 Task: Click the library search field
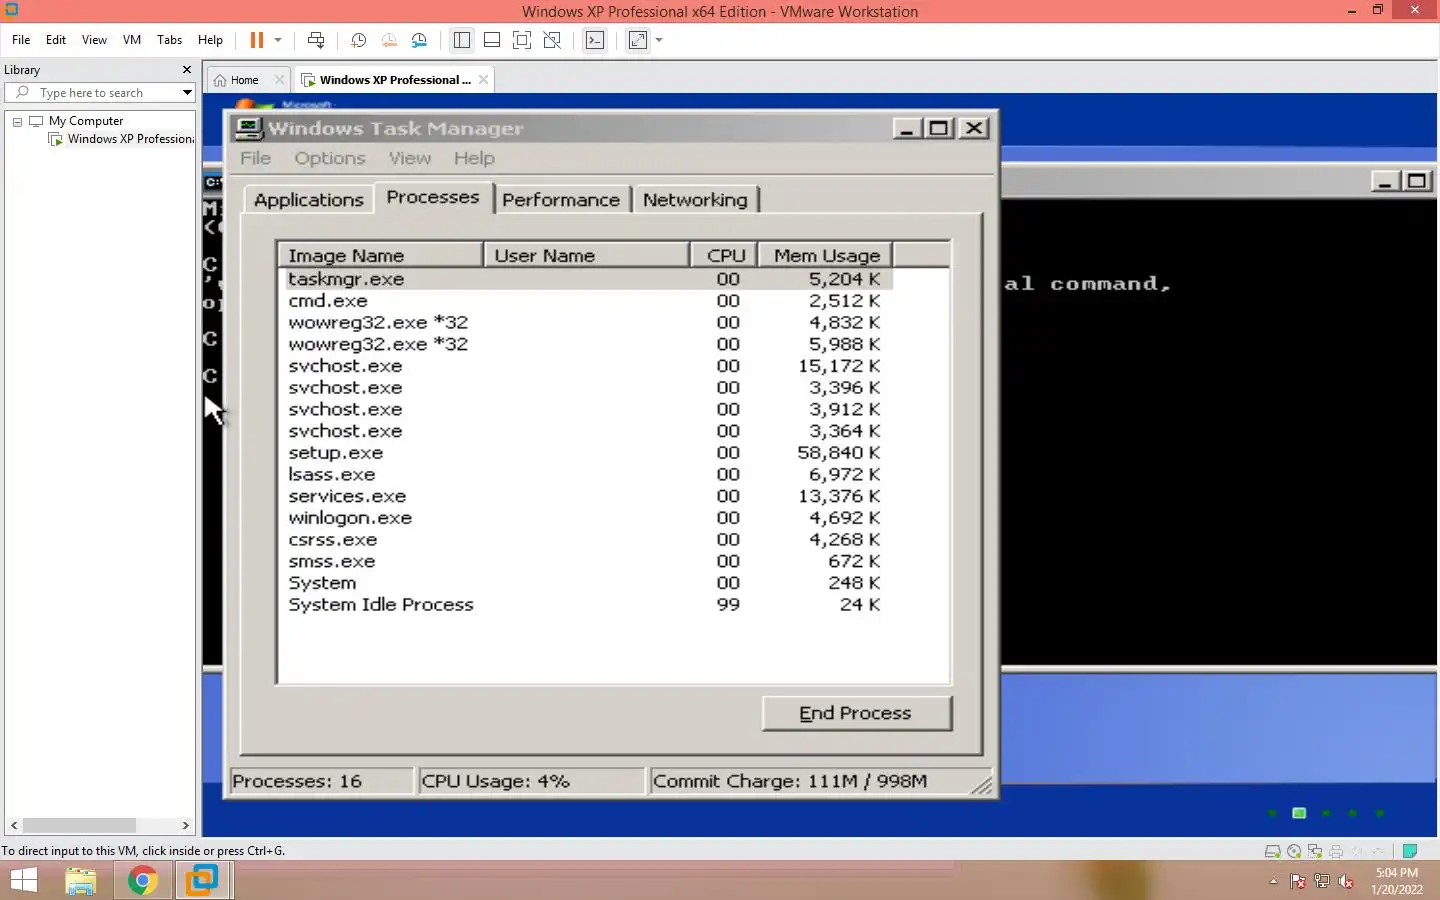point(96,93)
